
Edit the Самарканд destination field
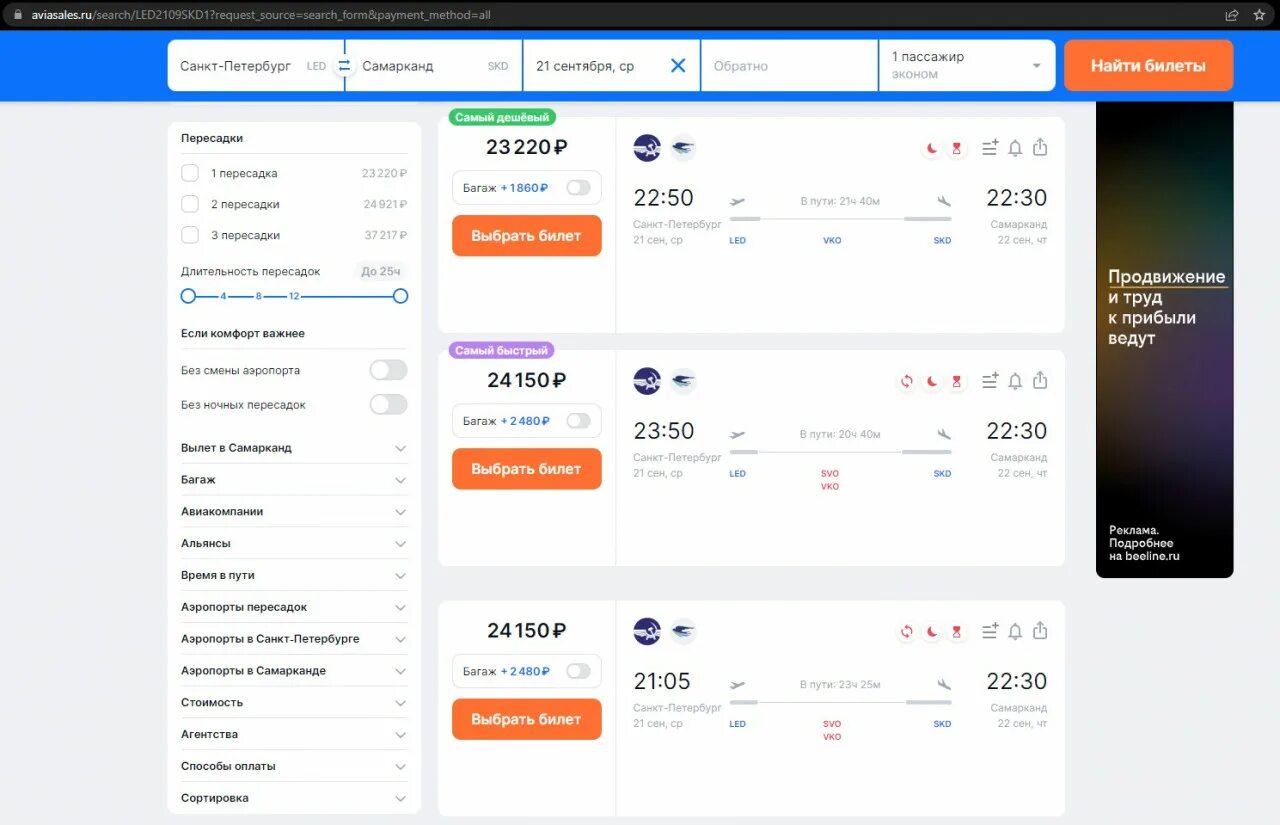click(433, 66)
